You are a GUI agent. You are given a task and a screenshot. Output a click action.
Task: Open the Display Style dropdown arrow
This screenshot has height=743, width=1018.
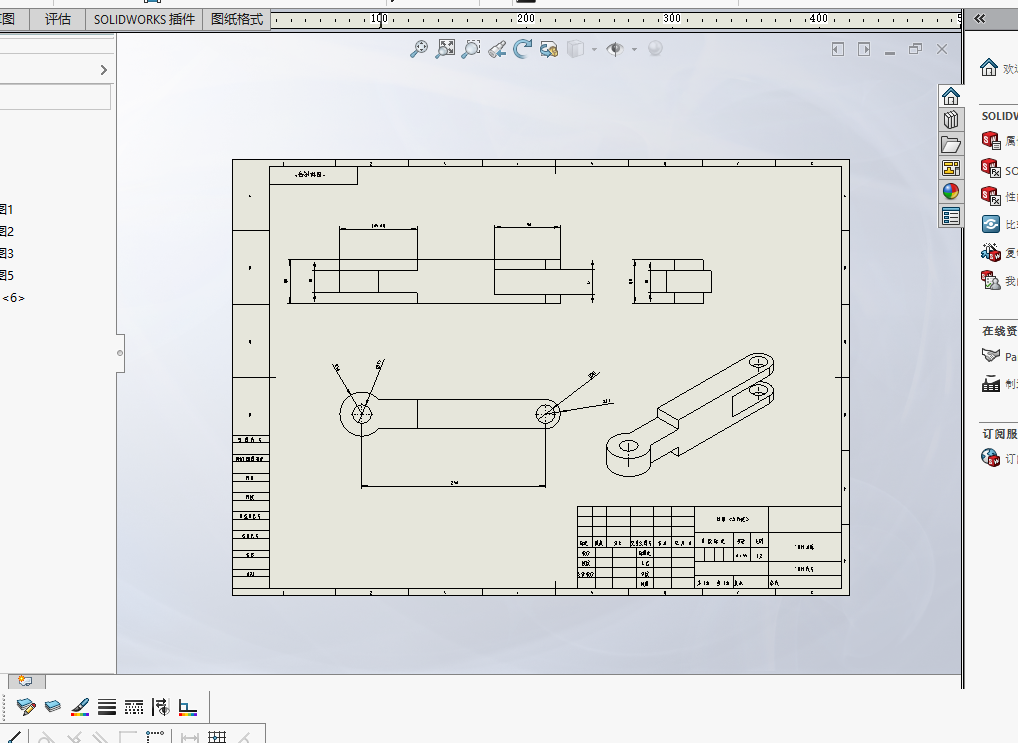coord(594,49)
